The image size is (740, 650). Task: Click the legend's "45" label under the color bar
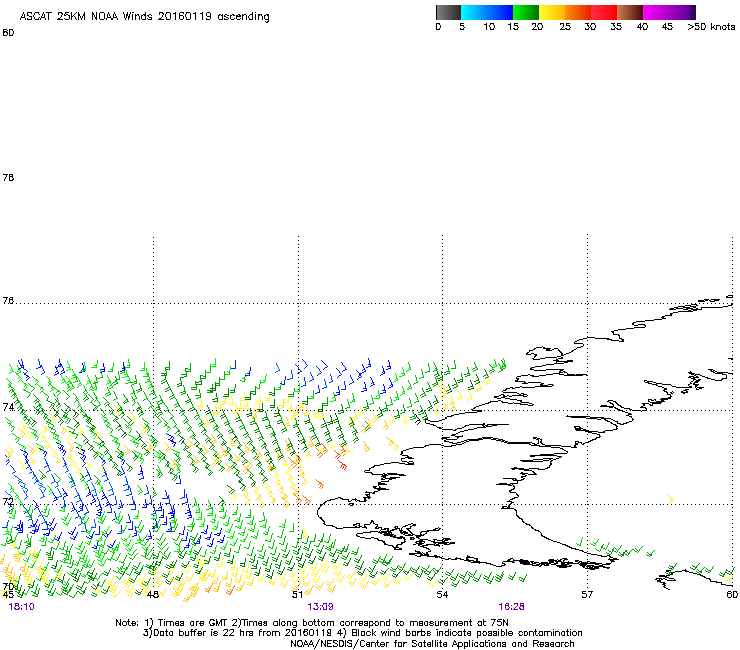tap(667, 27)
